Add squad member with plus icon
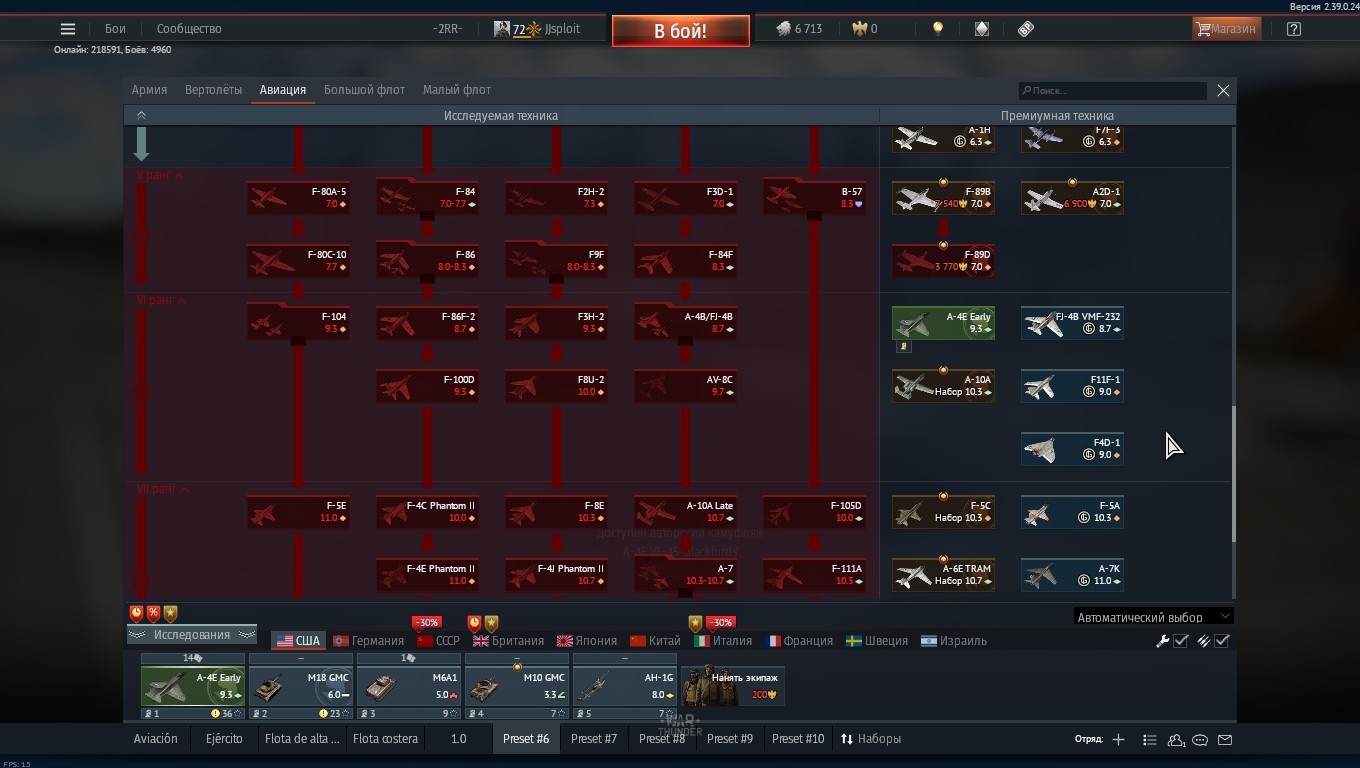1360x768 pixels. click(1118, 739)
